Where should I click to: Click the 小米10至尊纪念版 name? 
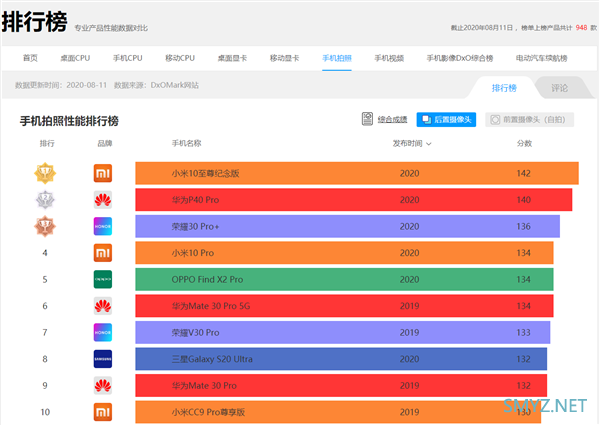point(205,173)
